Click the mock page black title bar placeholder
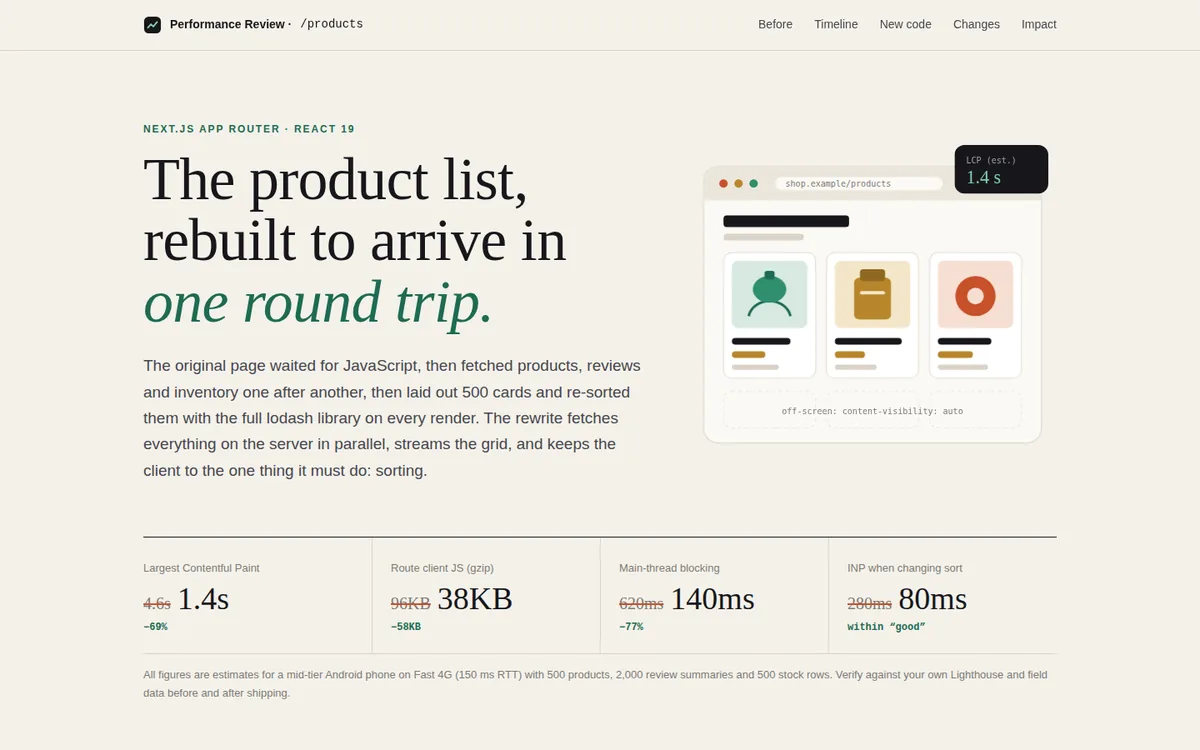Viewport: 1200px width, 750px height. 786,221
